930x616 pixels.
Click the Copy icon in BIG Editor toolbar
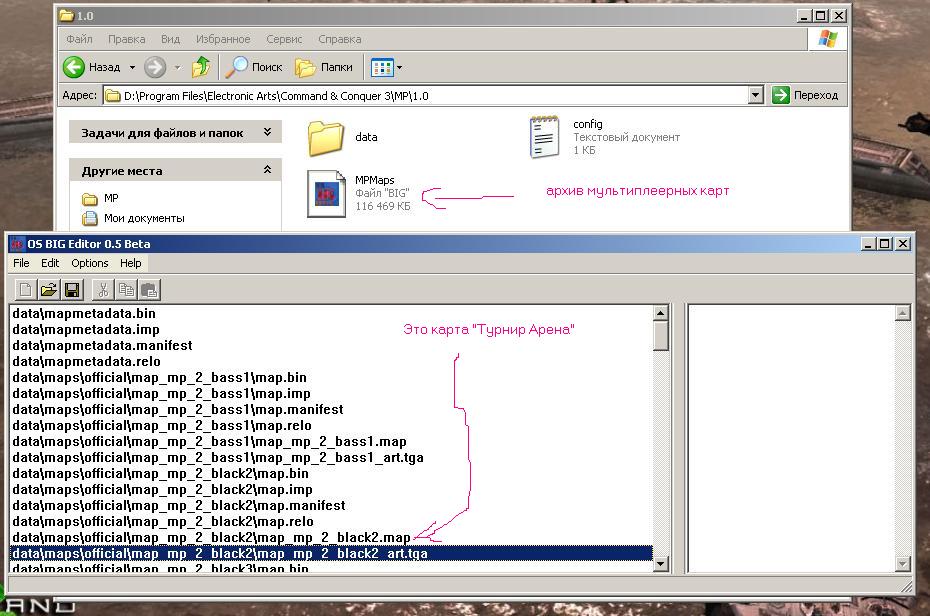tap(126, 290)
